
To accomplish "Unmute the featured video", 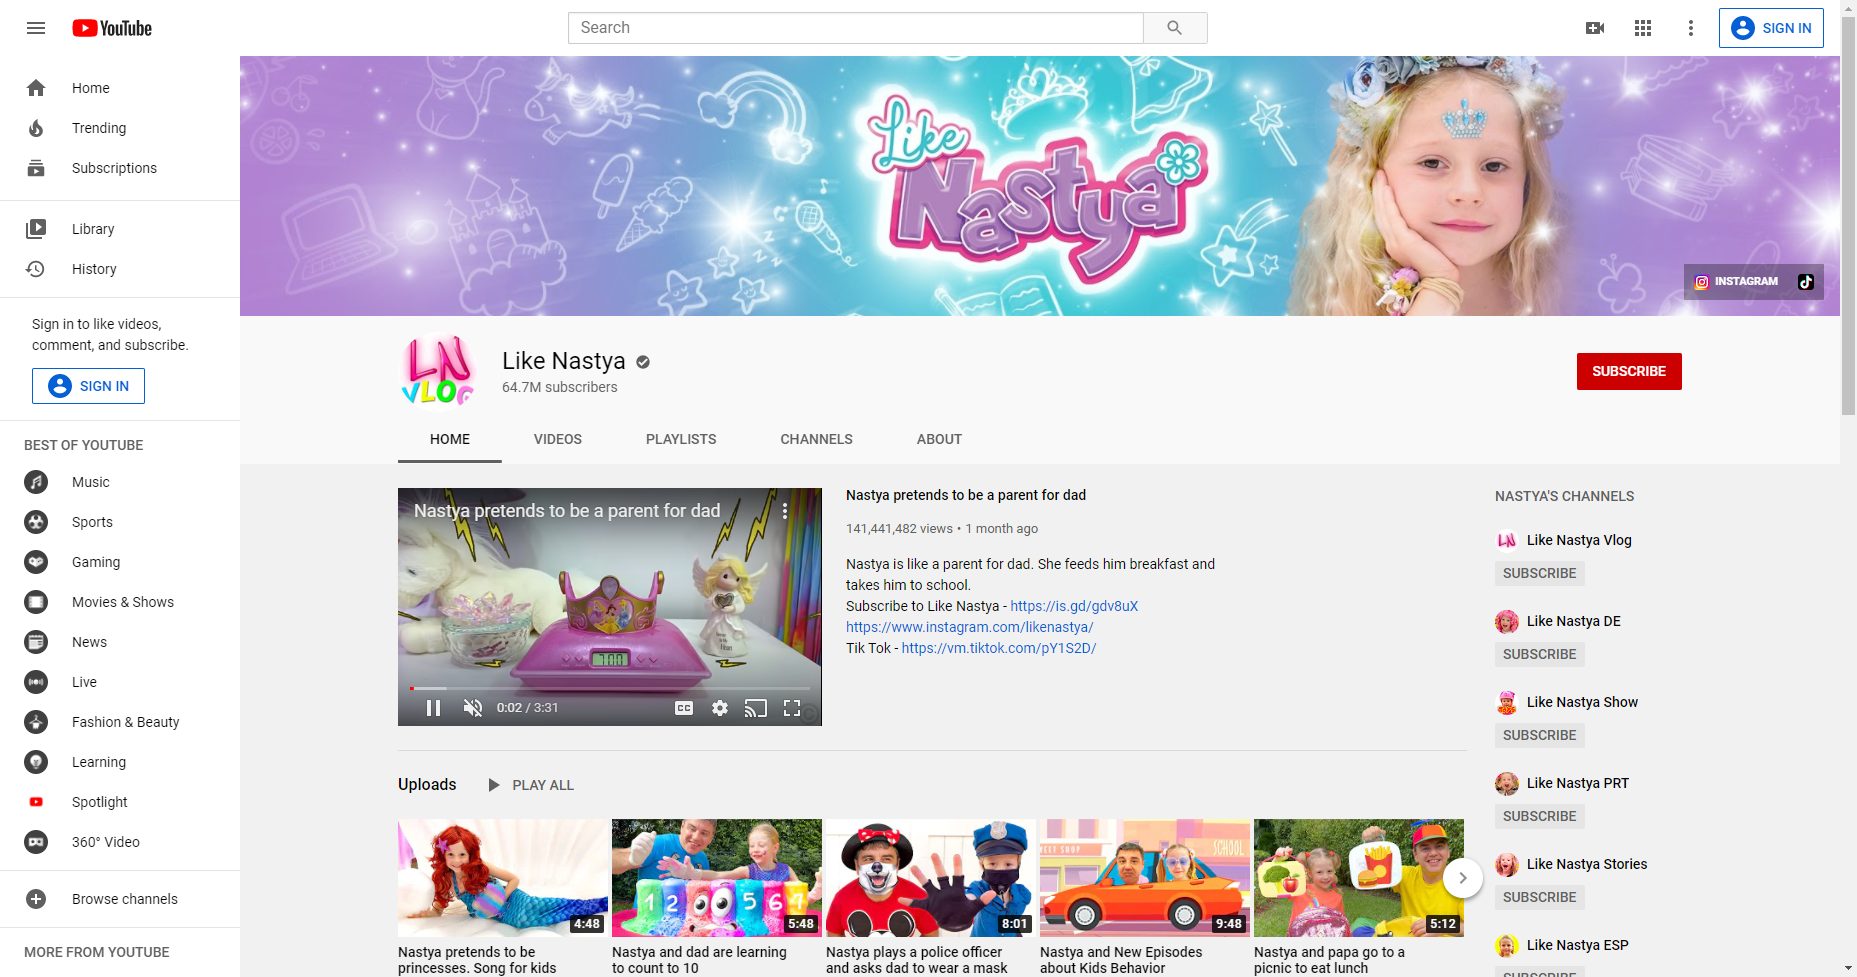I will 473,708.
